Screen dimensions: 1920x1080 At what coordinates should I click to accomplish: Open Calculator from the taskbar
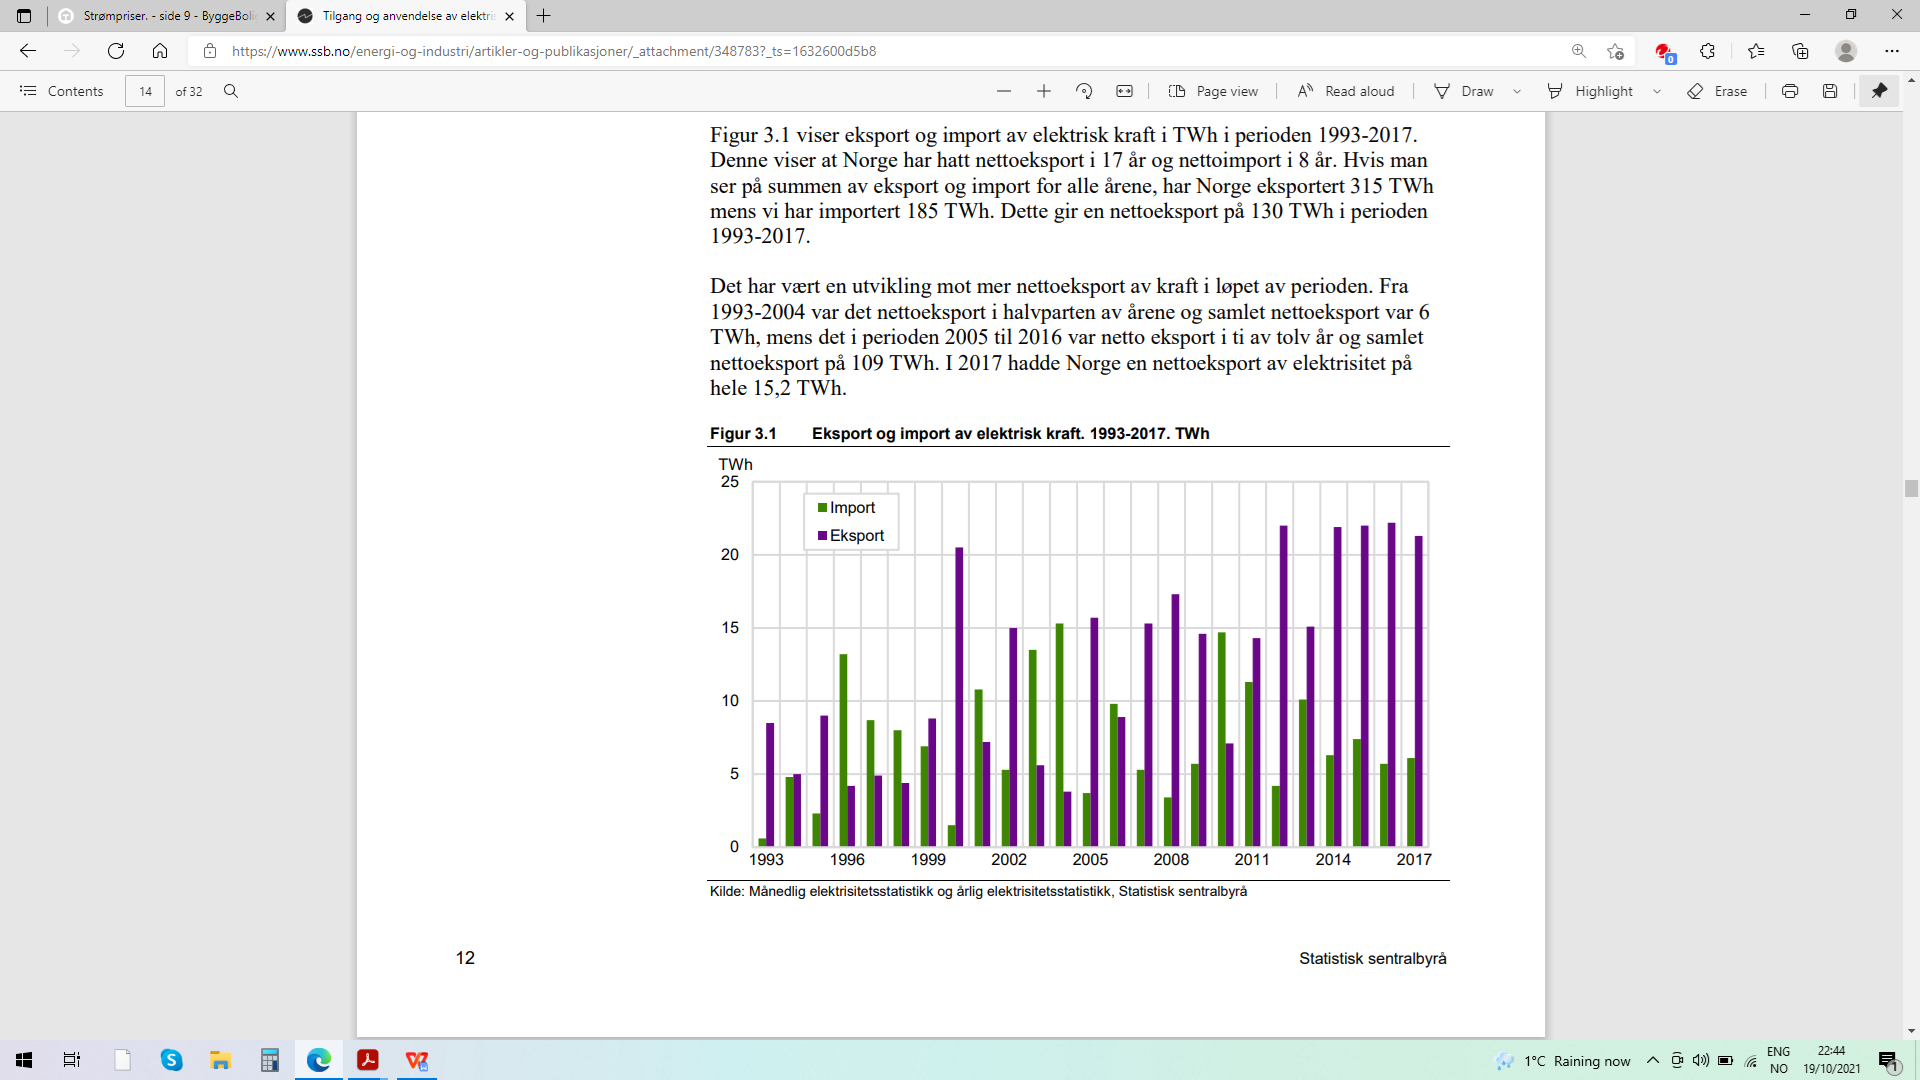269,1060
